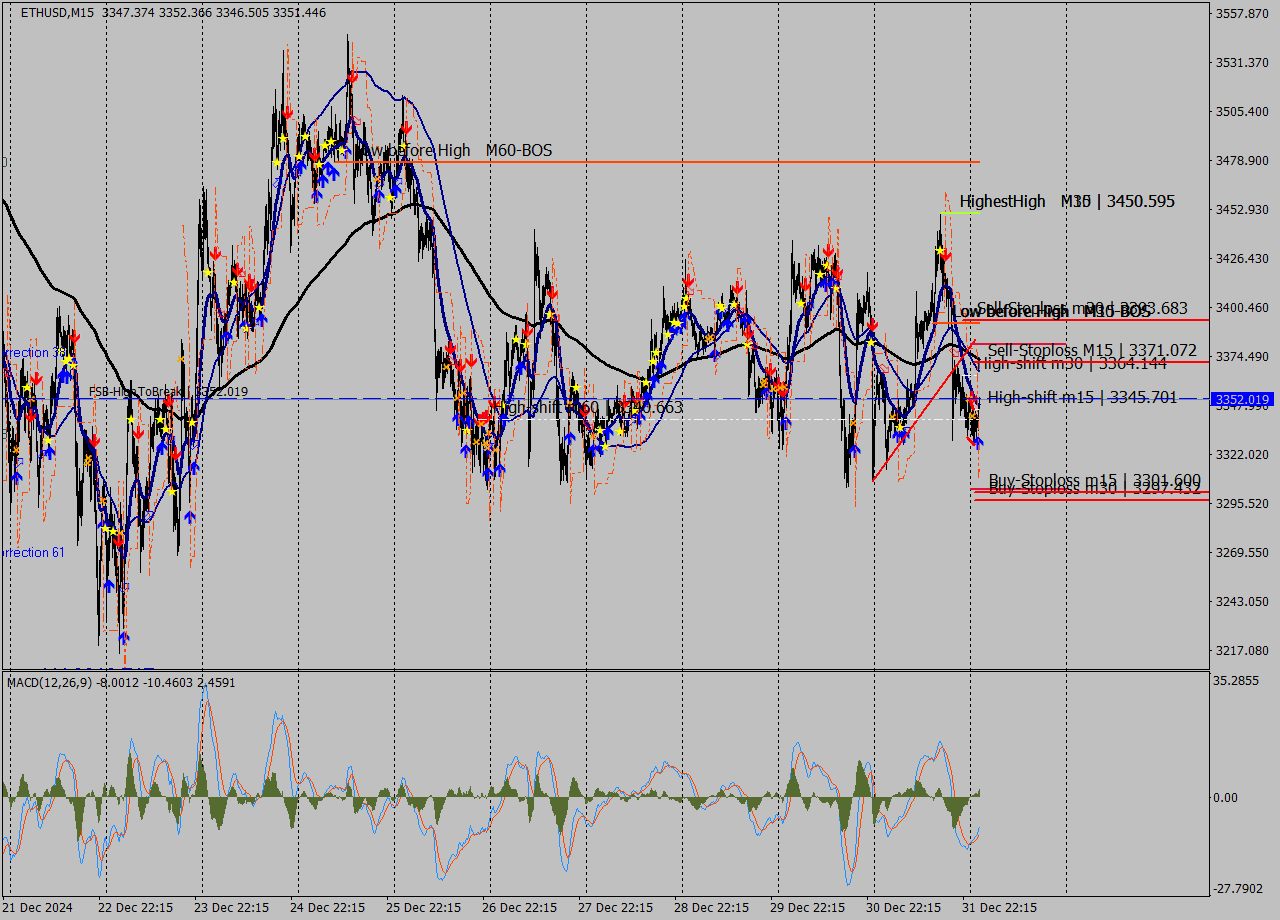Image resolution: width=1280 pixels, height=920 pixels.
Task: Click the 3400.460 price axis label
Action: 1241,308
